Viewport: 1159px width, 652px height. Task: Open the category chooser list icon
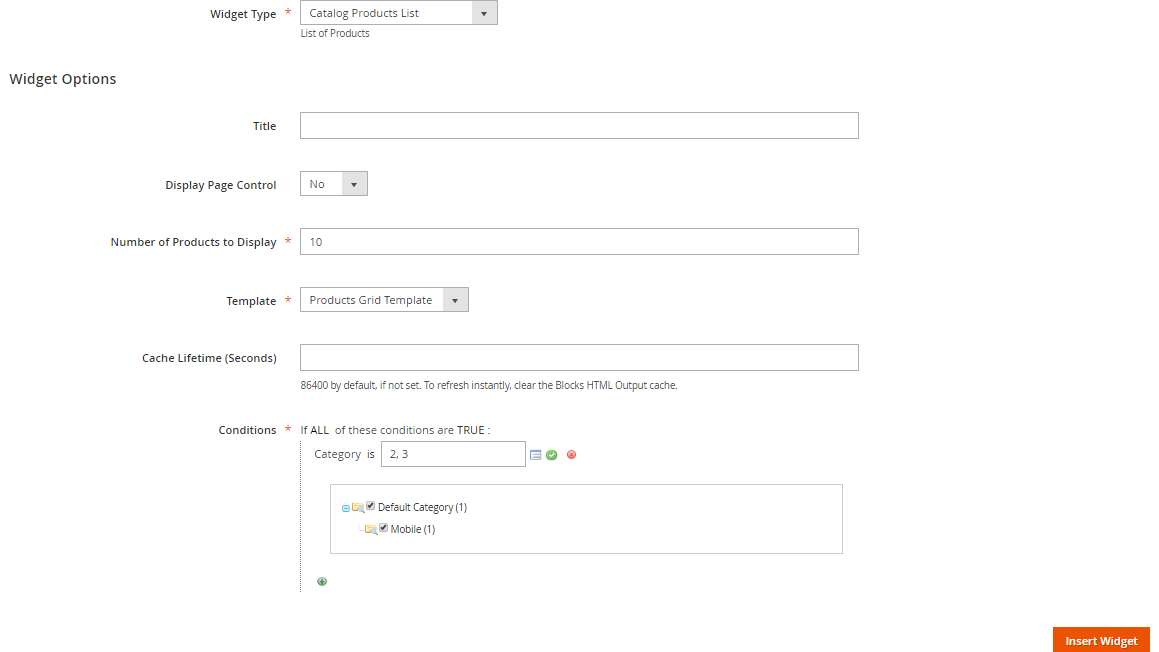(x=536, y=455)
